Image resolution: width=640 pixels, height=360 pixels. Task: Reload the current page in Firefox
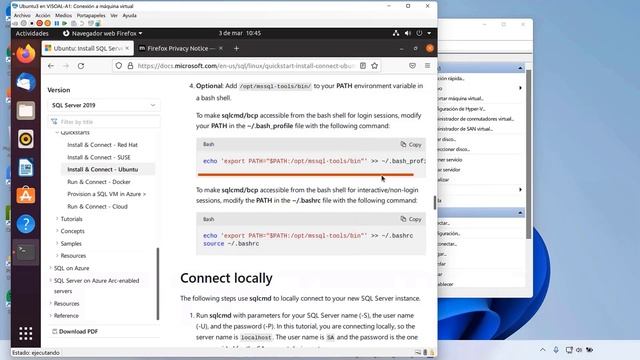pyautogui.click(x=81, y=66)
